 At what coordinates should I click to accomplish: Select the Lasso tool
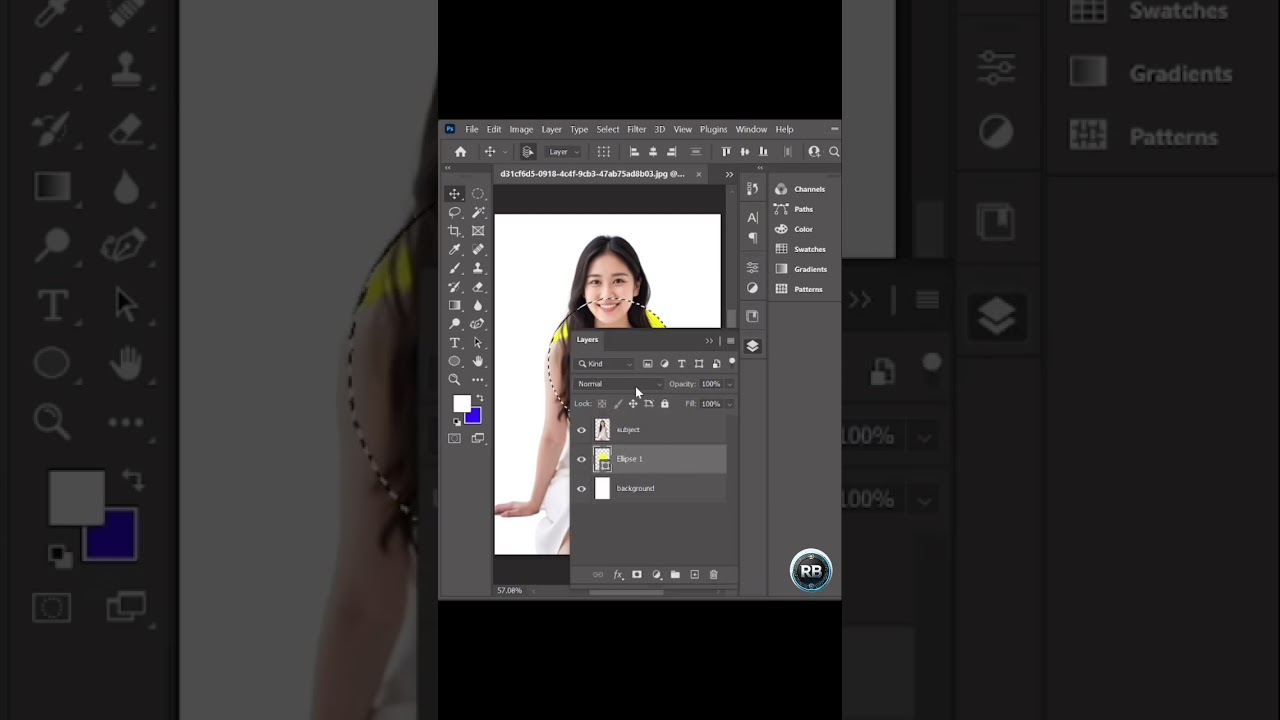click(454, 212)
